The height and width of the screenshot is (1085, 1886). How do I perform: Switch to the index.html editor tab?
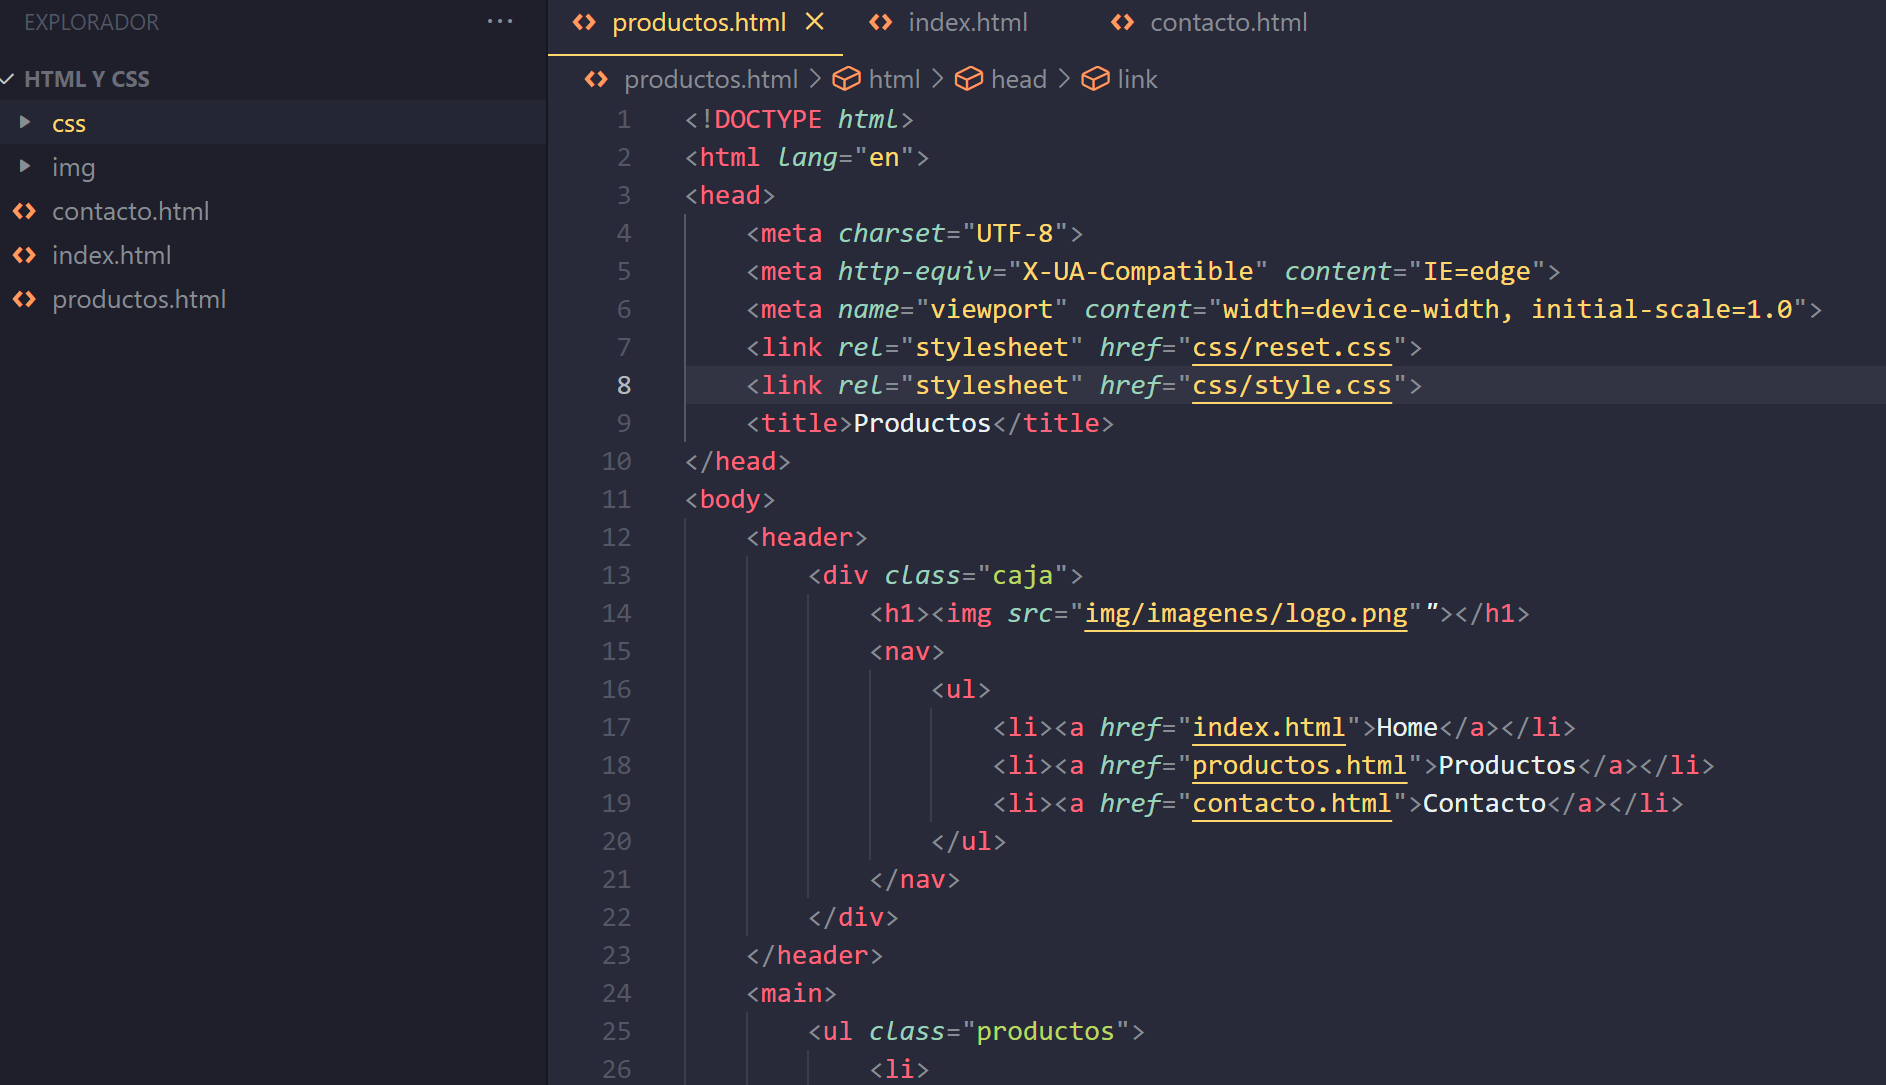click(x=968, y=22)
